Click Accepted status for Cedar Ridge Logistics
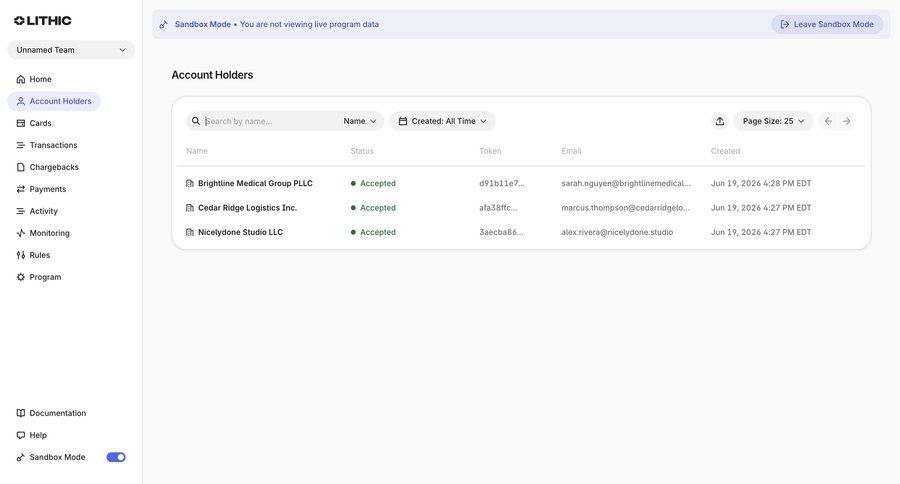 point(373,208)
